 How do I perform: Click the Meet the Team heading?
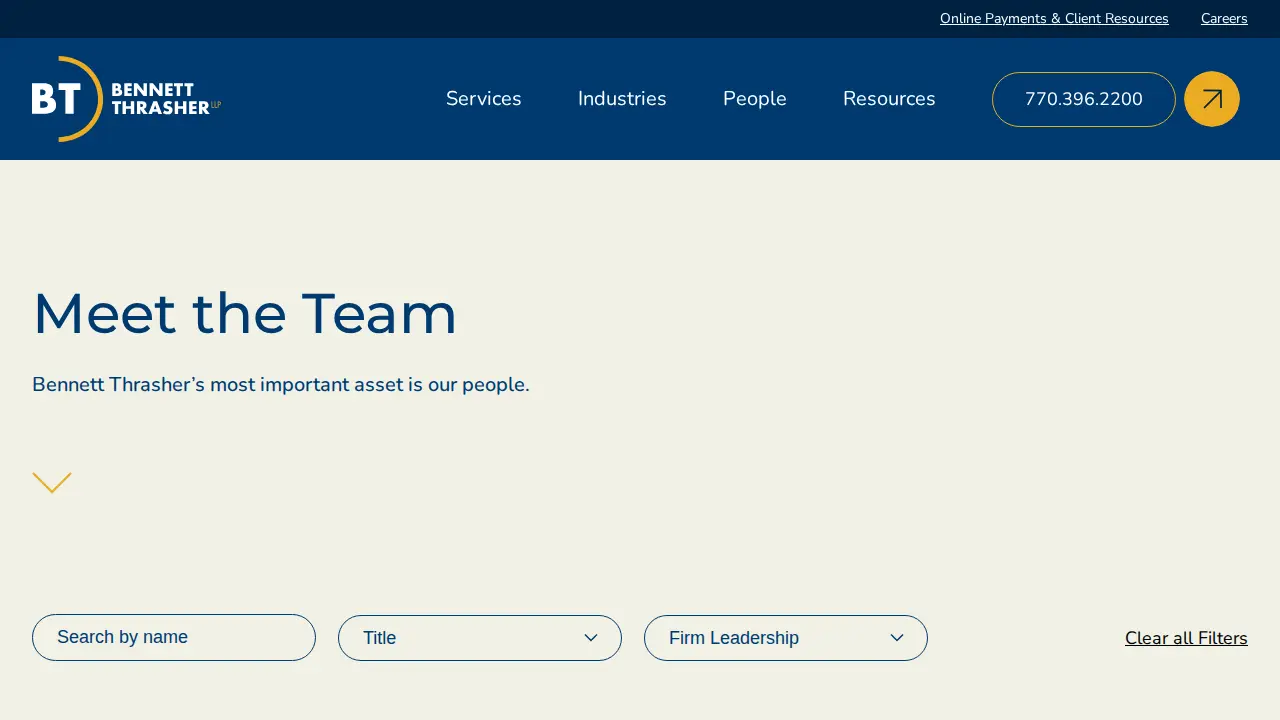[245, 313]
